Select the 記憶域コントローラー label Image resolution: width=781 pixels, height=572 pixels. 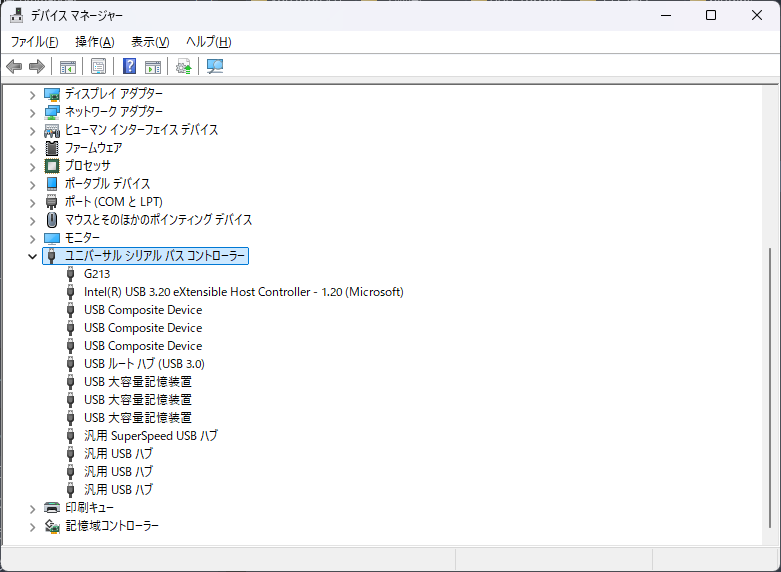pyautogui.click(x=112, y=526)
